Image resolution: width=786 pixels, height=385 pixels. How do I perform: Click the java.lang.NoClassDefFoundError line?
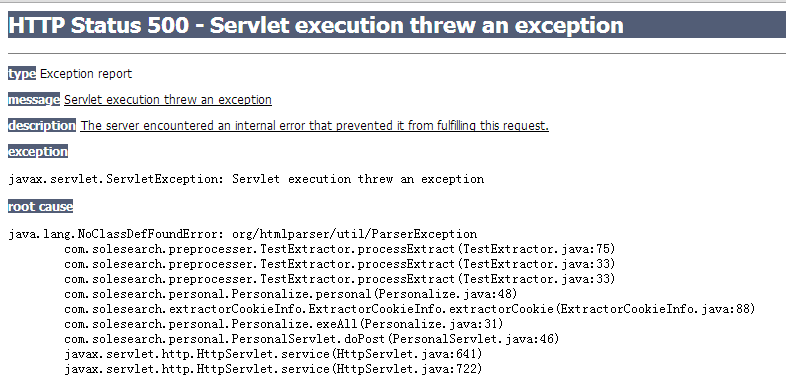point(243,234)
